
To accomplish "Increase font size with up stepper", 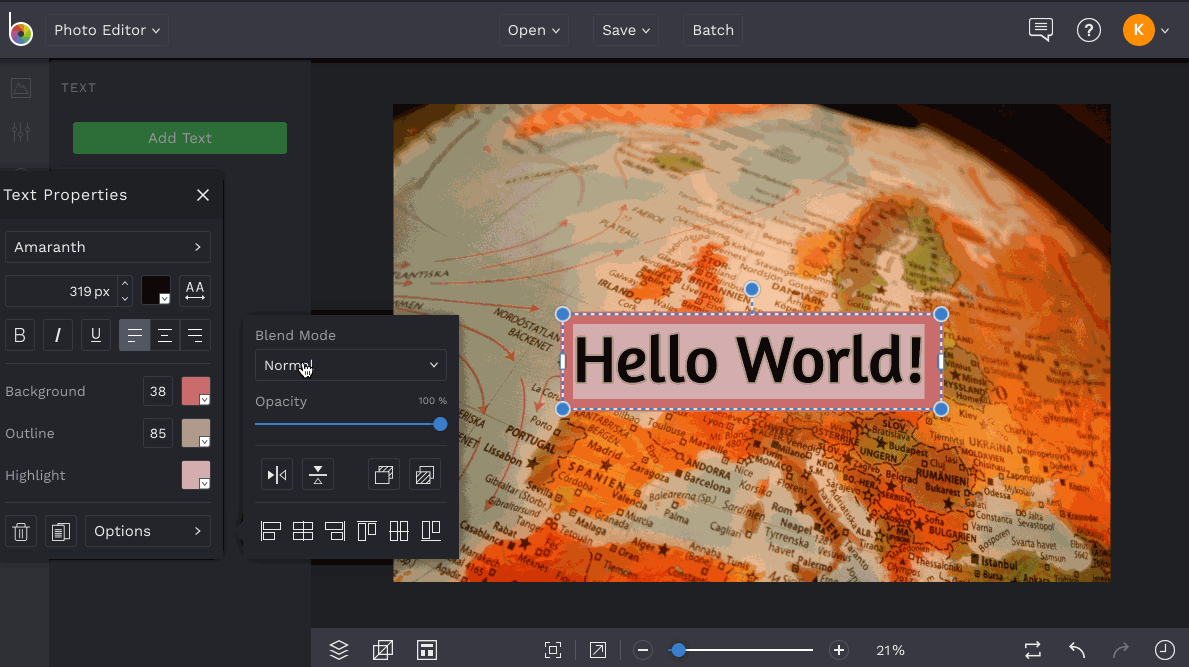I will 125,283.
